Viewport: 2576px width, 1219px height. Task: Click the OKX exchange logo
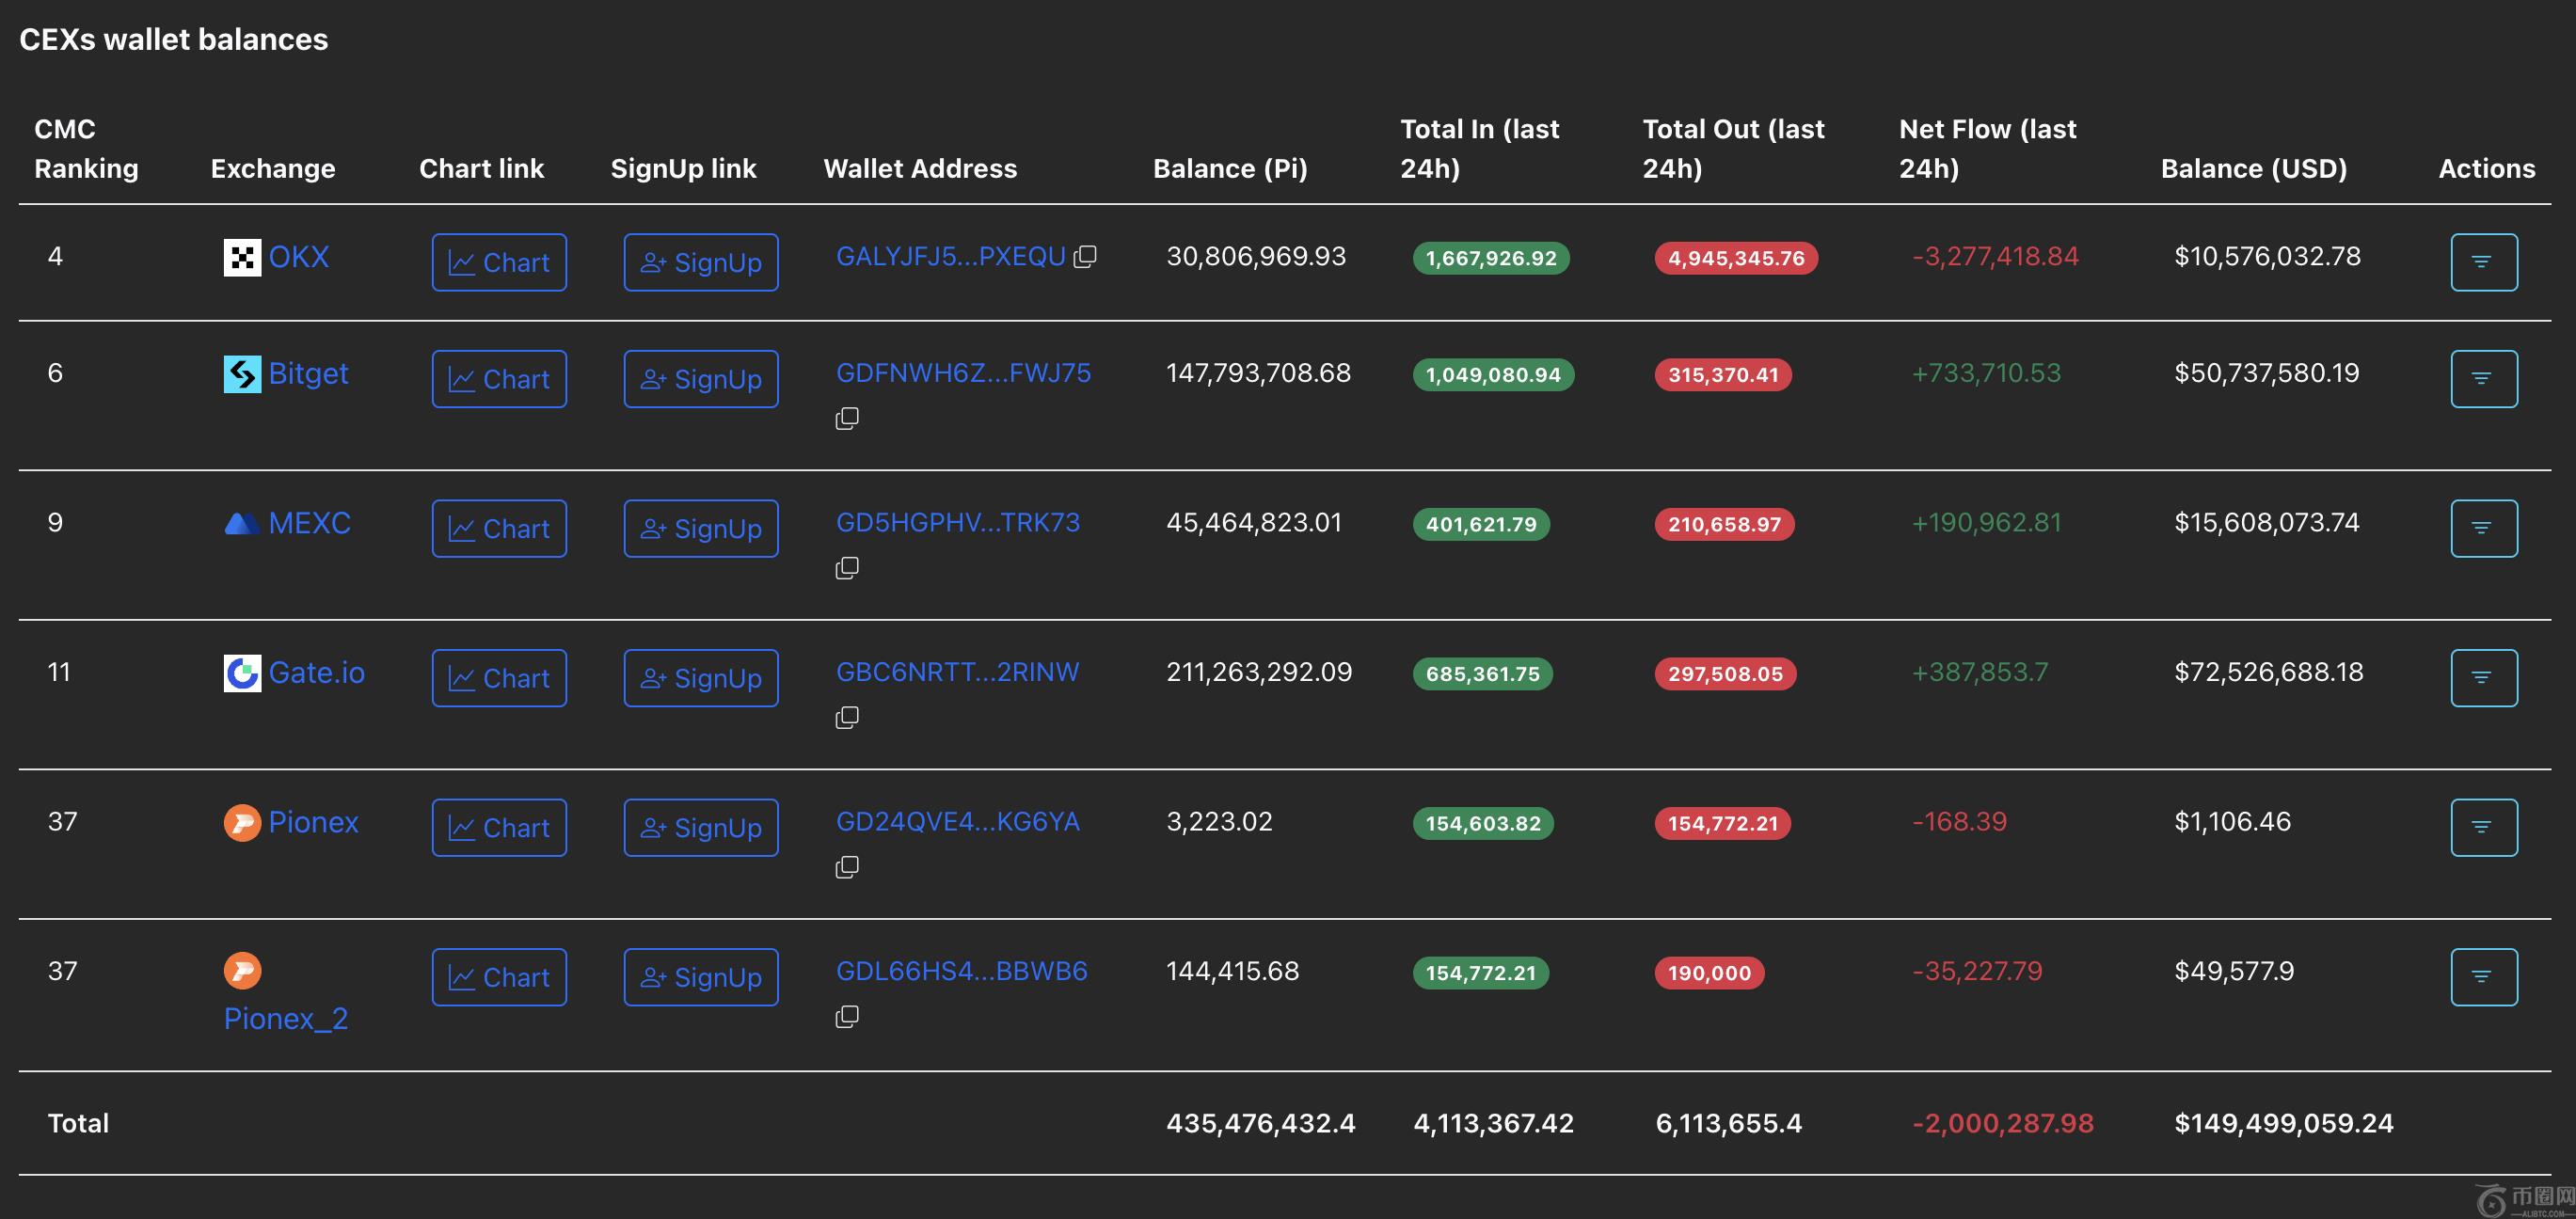coord(242,258)
